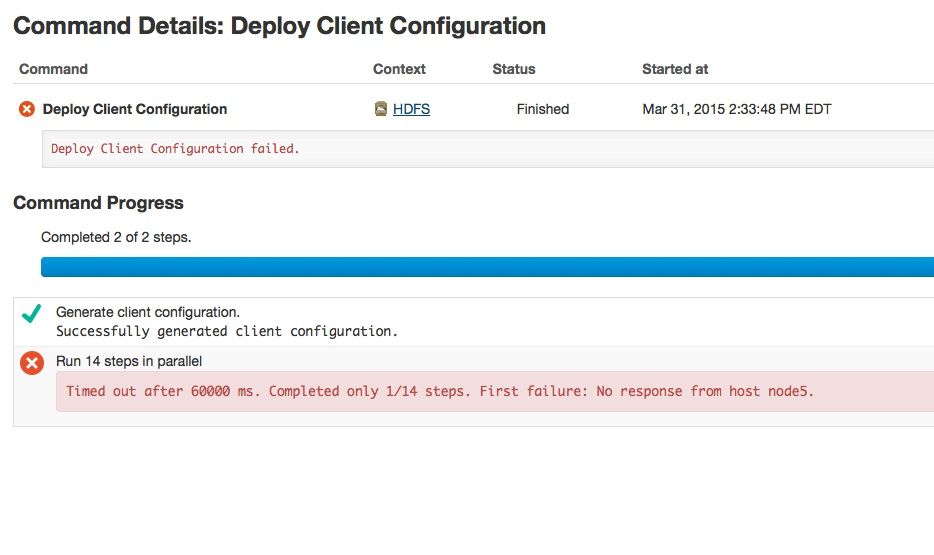934x555 pixels.
Task: Click the HDFS service icon
Action: tap(381, 109)
